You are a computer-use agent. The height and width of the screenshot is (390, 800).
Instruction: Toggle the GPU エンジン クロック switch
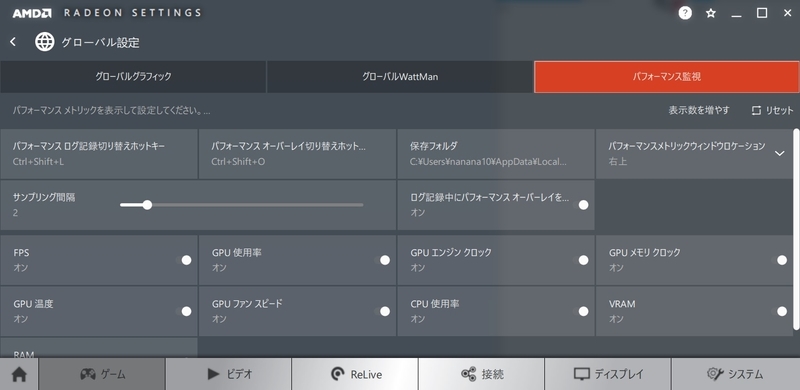tap(581, 260)
